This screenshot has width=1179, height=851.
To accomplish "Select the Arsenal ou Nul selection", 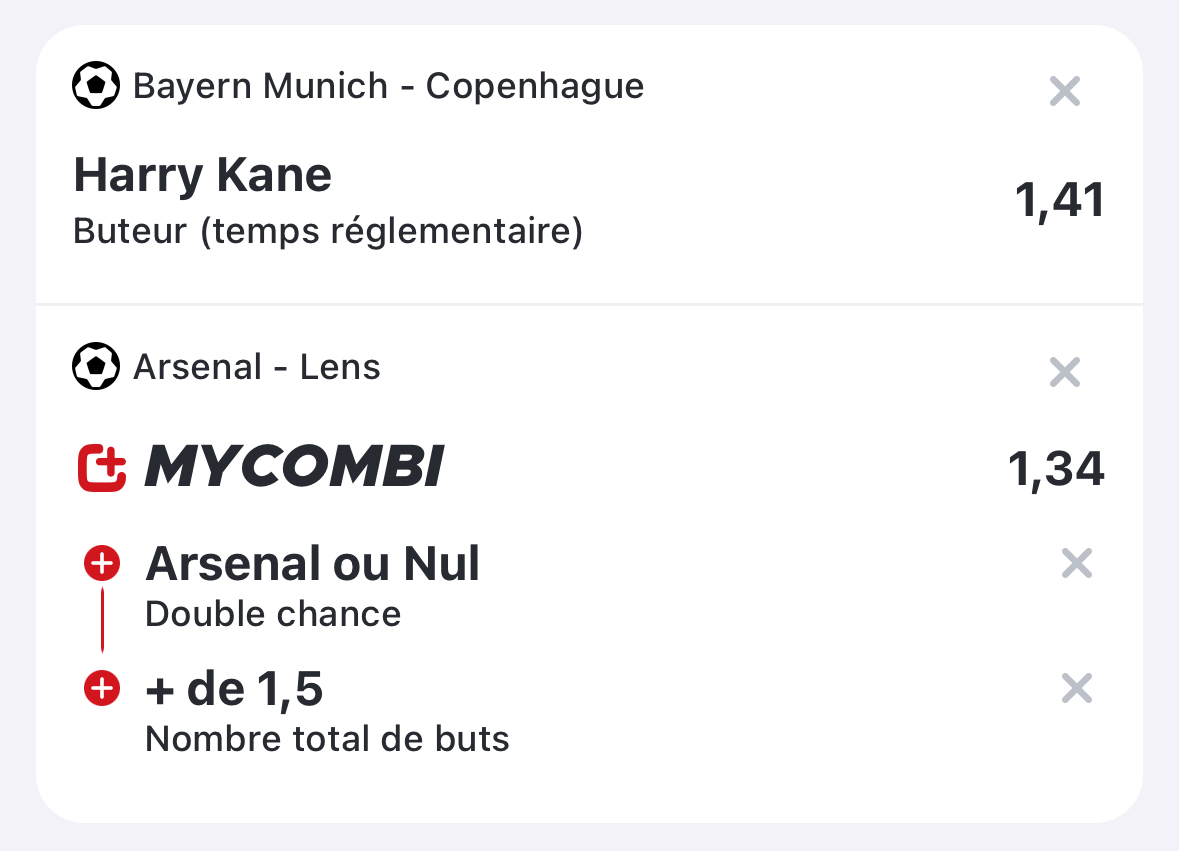I will coord(312,564).
